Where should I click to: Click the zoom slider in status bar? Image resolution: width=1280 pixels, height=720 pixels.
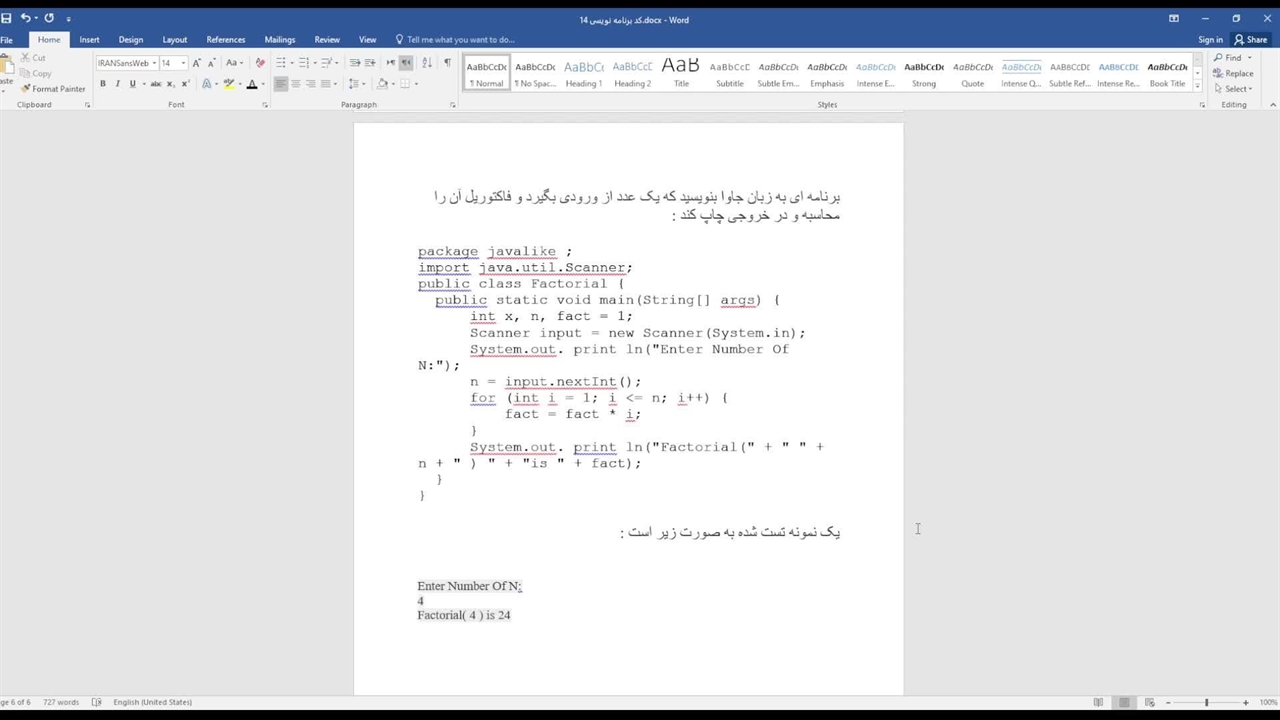[1206, 702]
